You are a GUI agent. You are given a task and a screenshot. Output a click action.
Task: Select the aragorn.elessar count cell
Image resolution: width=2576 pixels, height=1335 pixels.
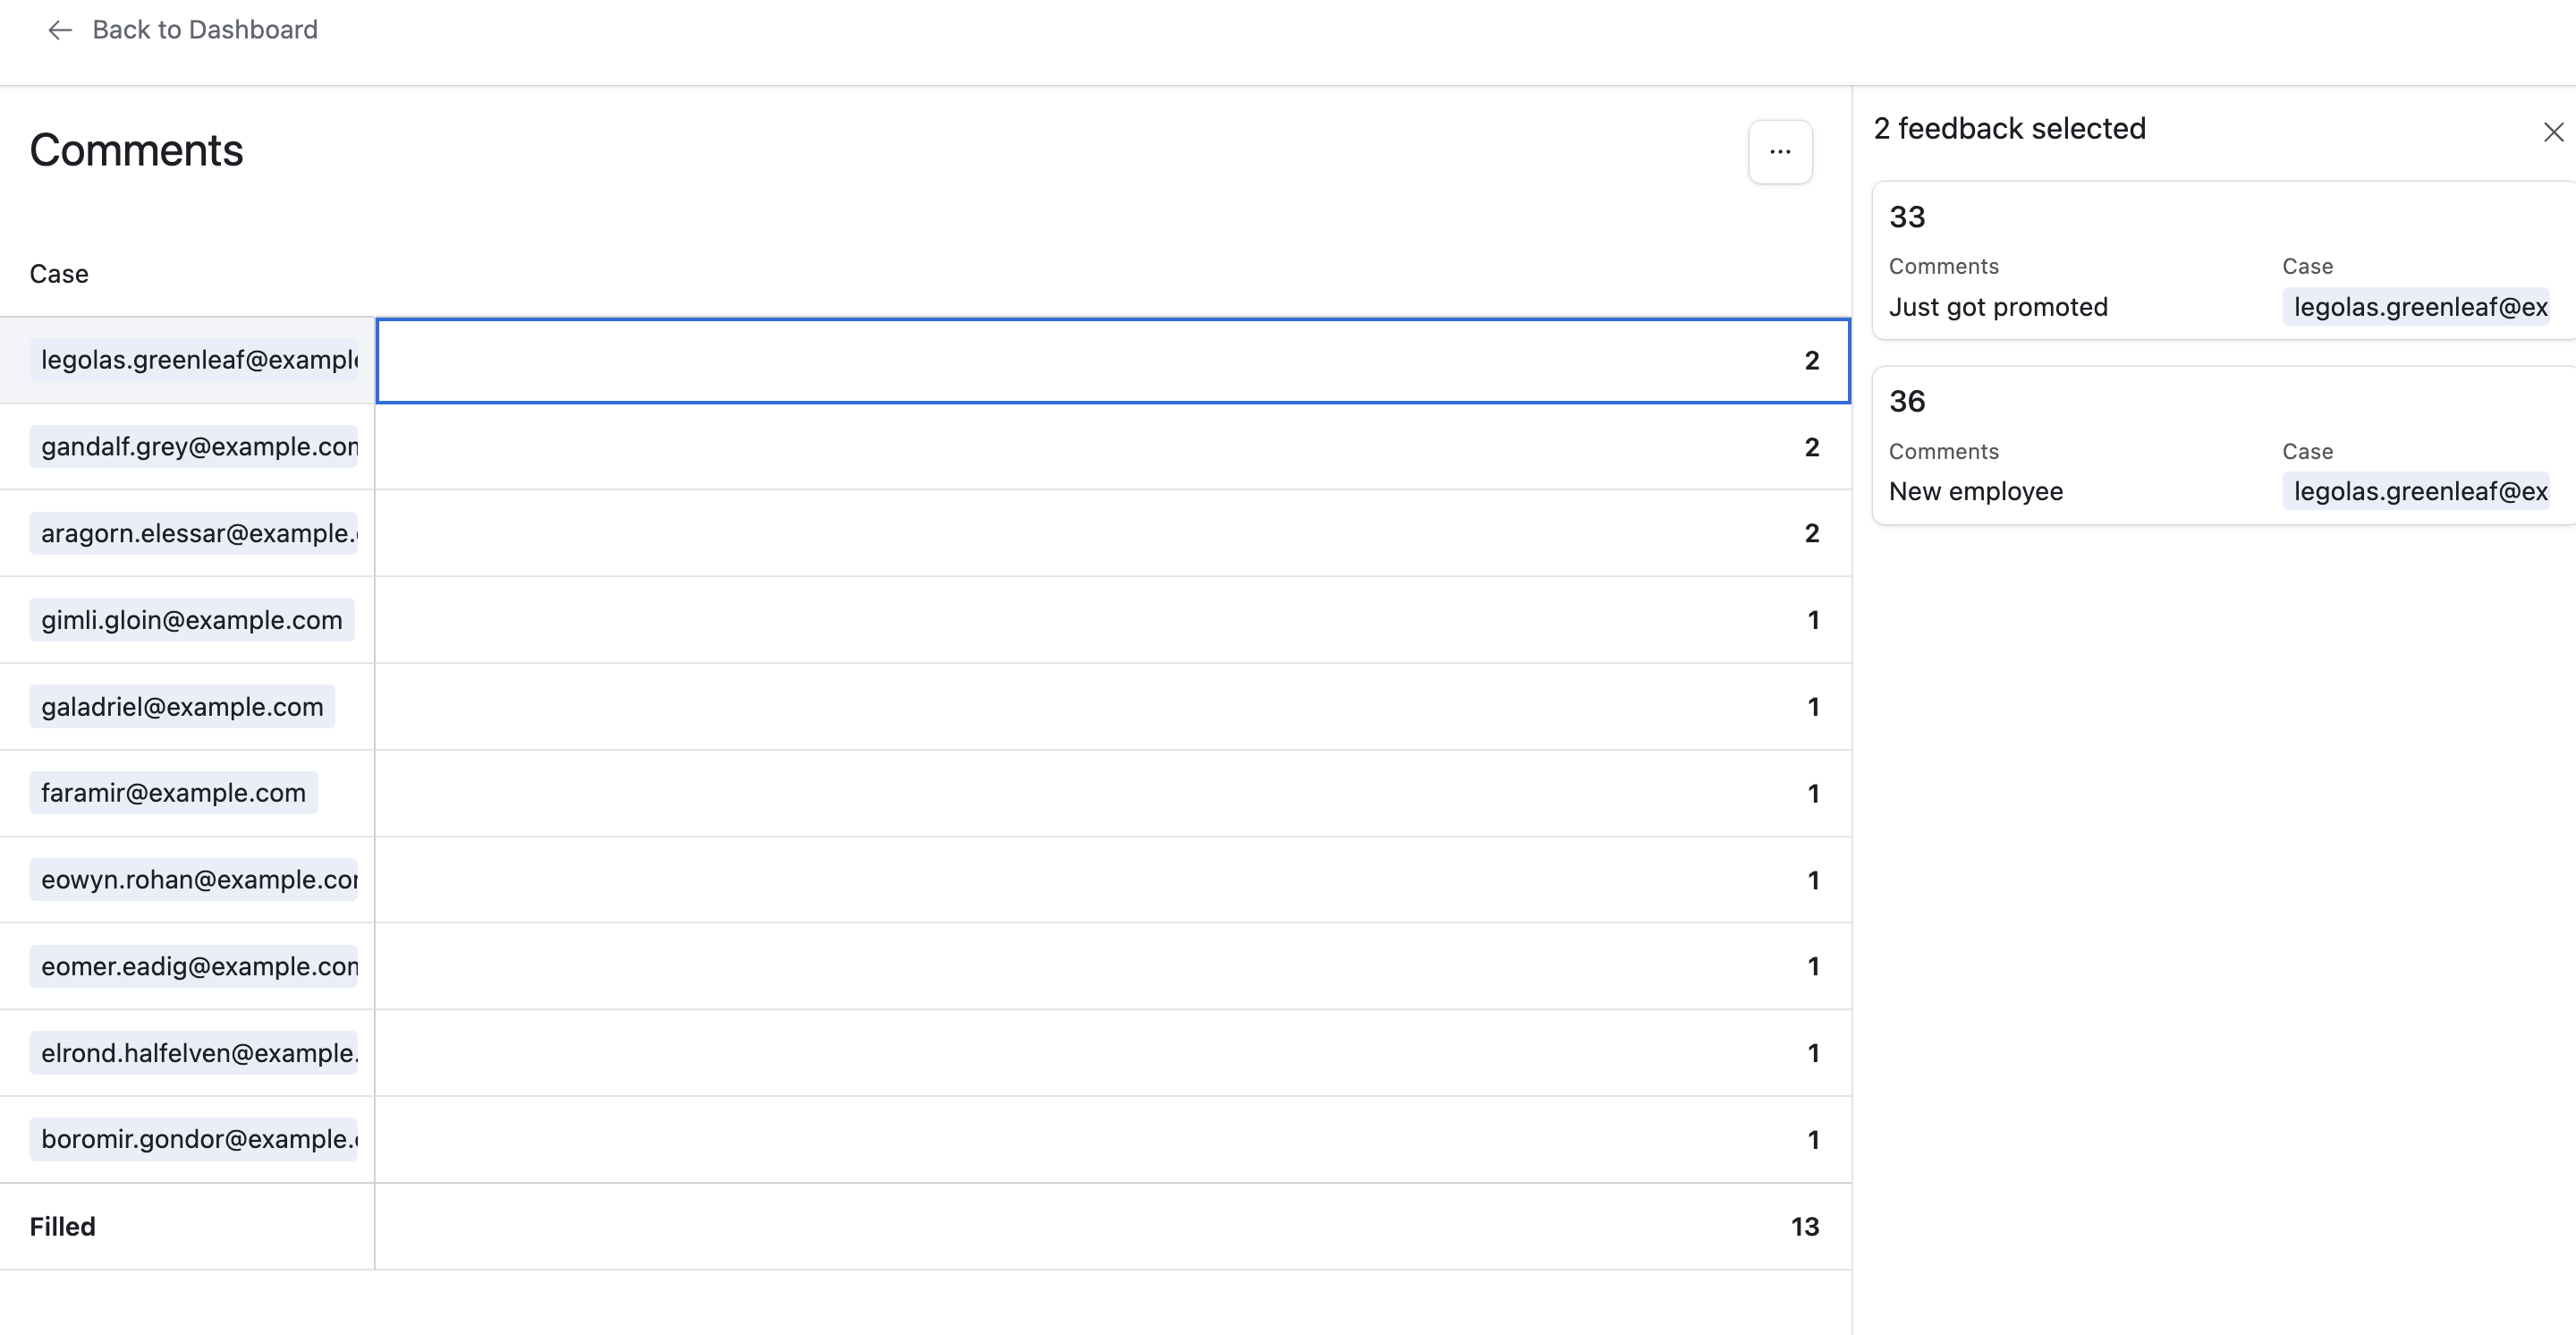tap(1112, 533)
